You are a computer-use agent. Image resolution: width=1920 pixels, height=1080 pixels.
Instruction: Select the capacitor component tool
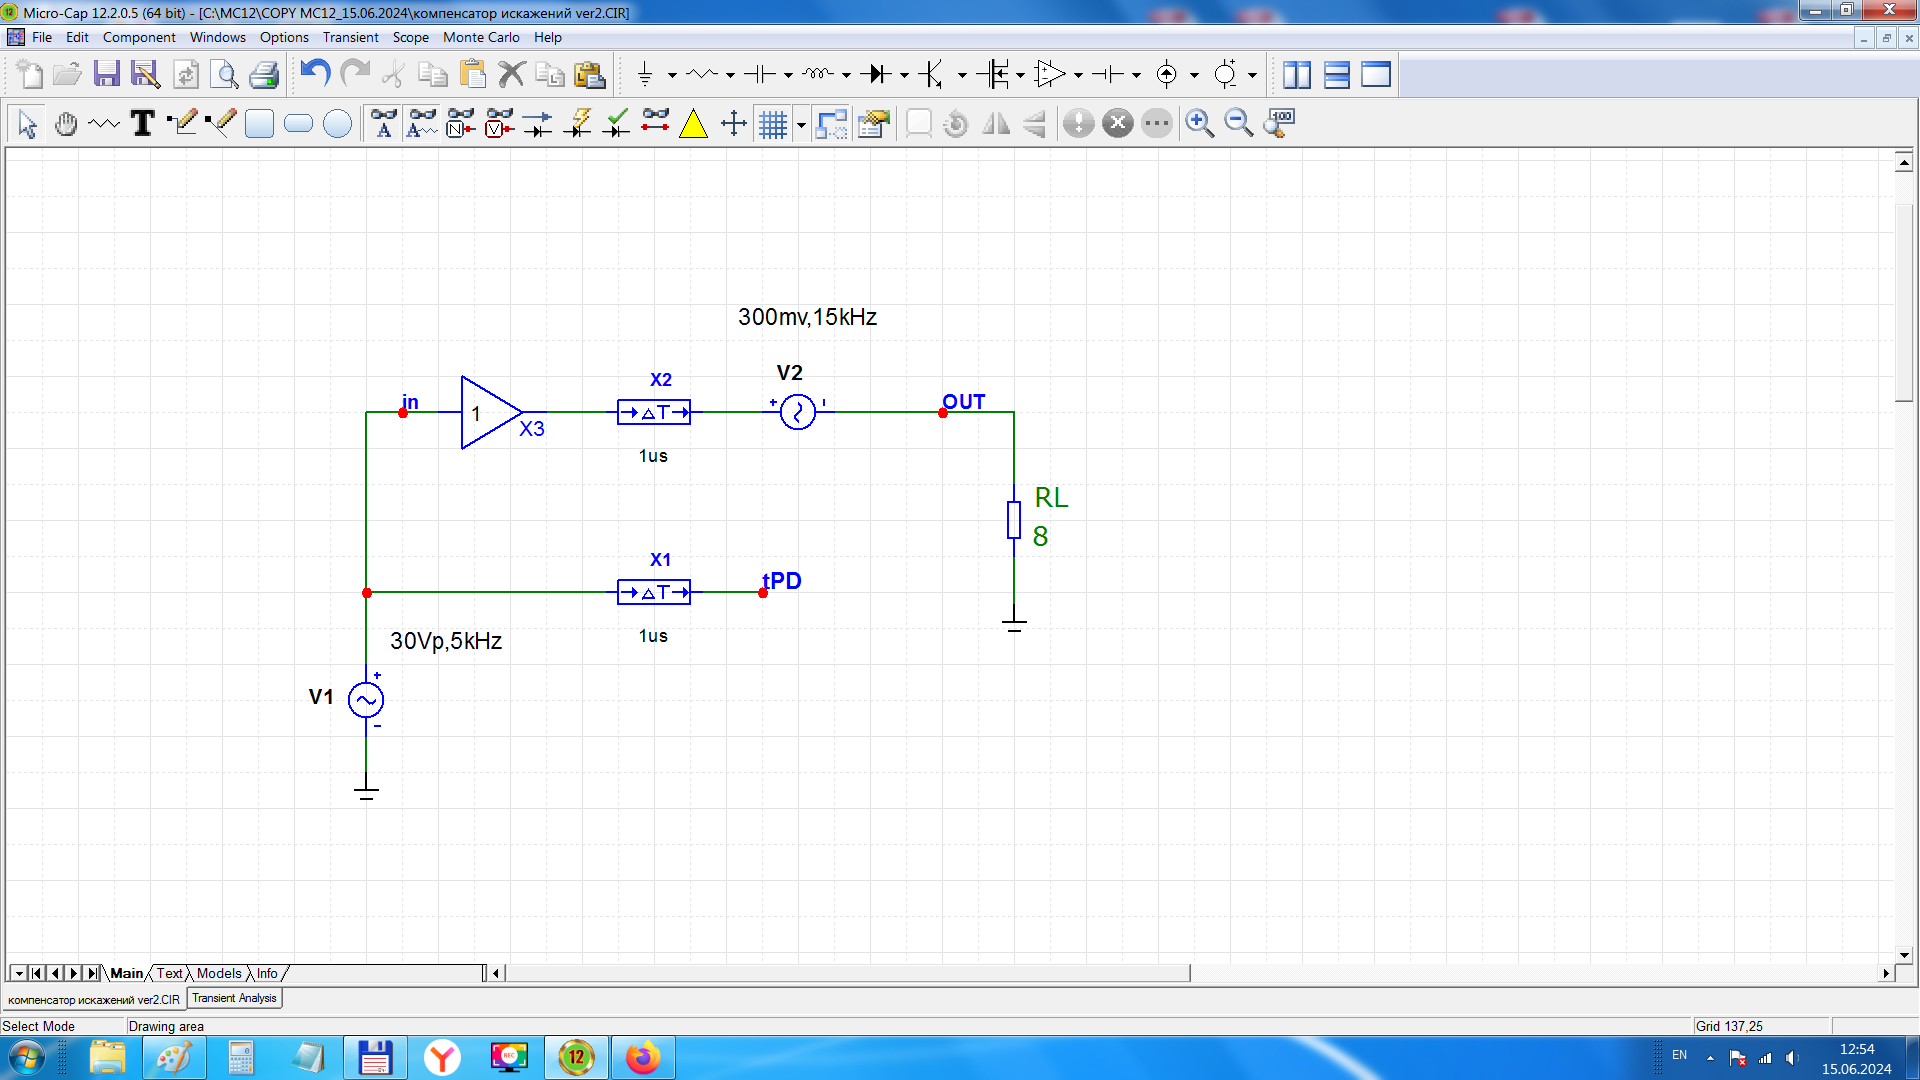click(760, 74)
